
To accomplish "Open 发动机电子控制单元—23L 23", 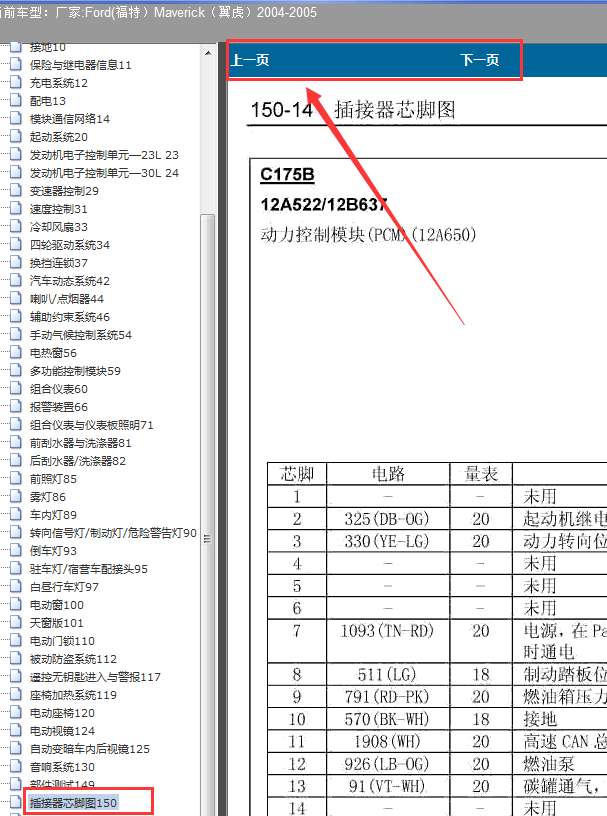I will tap(104, 155).
